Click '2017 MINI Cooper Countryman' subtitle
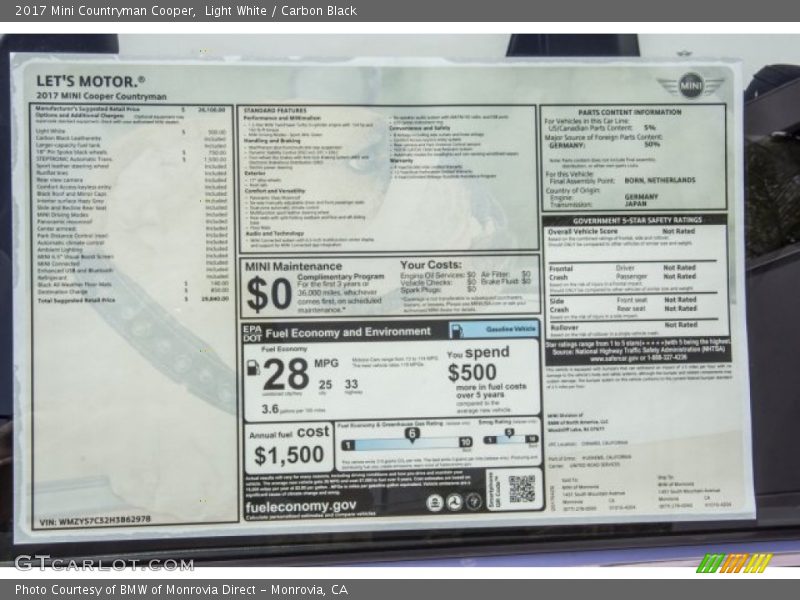The width and height of the screenshot is (800, 600). (x=101, y=96)
